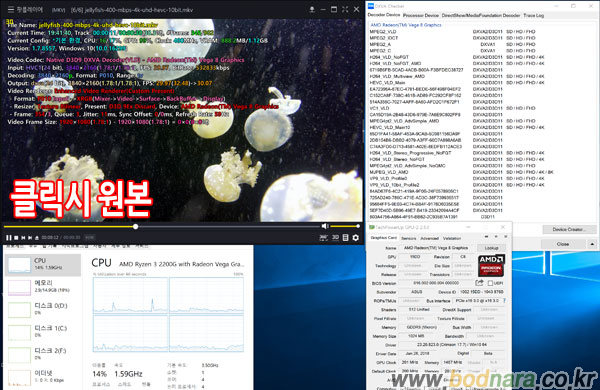This screenshot has width=600, height=390.
Task: Toggle the UEFI checkbox in GPU-Z
Action: (x=490, y=283)
